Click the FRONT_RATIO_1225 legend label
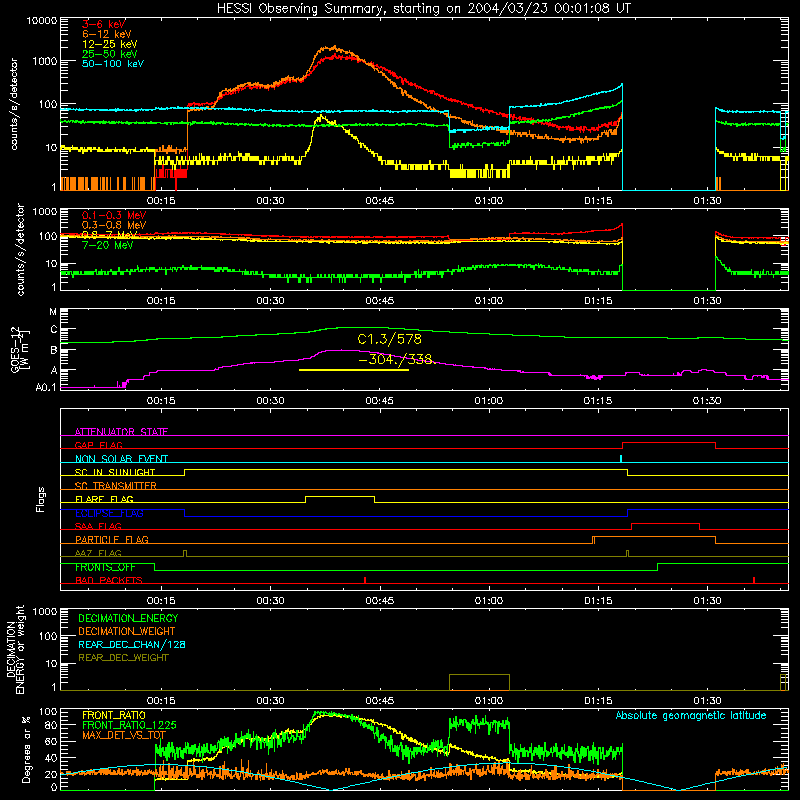800x800 pixels. [x=129, y=725]
